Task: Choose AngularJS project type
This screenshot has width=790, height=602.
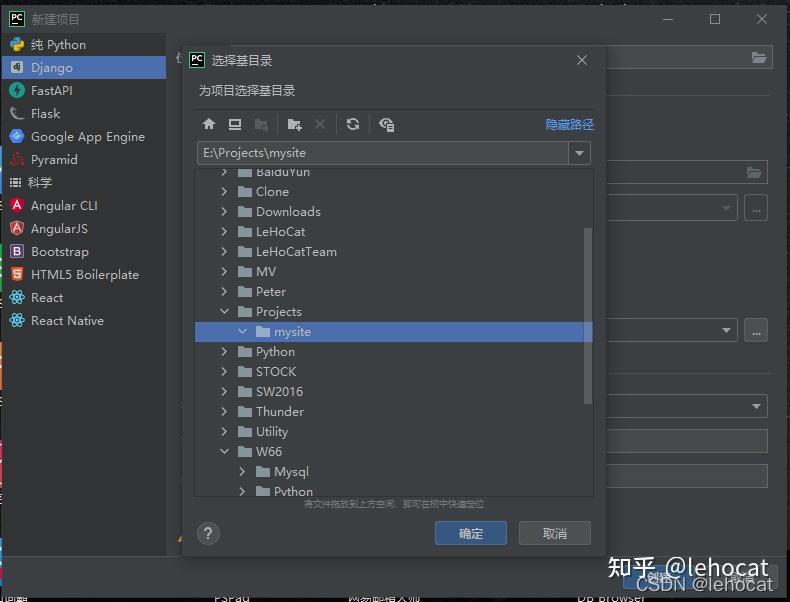Action: click(84, 229)
